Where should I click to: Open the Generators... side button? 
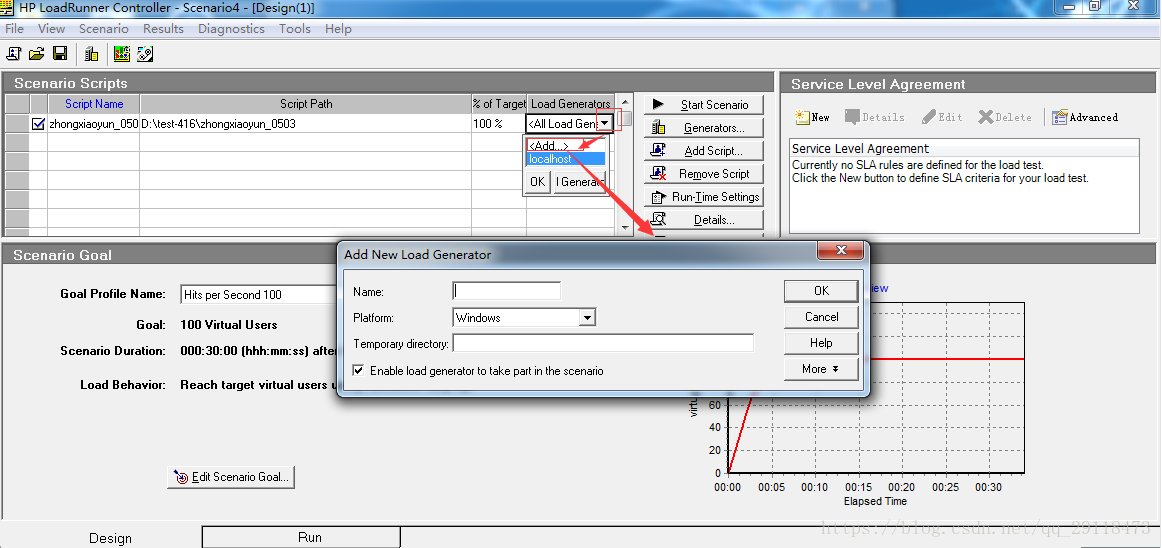tap(703, 128)
